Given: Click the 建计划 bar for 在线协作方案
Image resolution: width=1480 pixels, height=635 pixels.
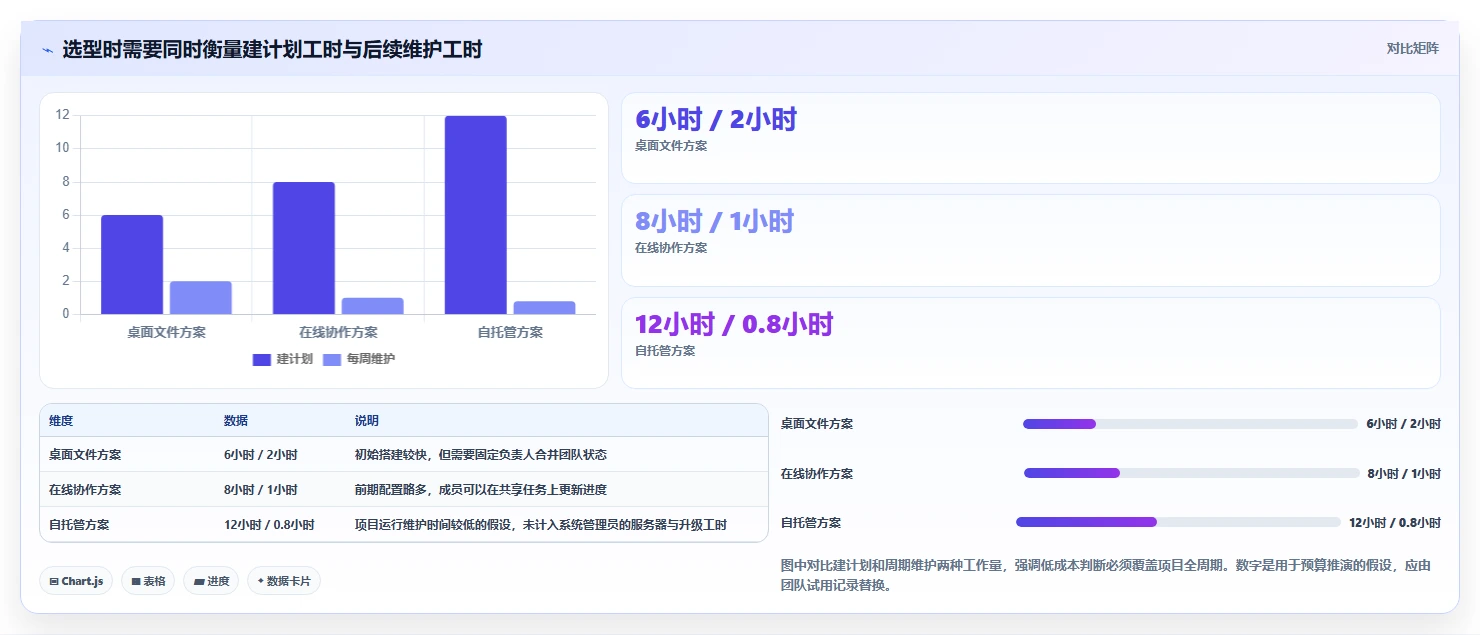Looking at the screenshot, I should pos(304,248).
